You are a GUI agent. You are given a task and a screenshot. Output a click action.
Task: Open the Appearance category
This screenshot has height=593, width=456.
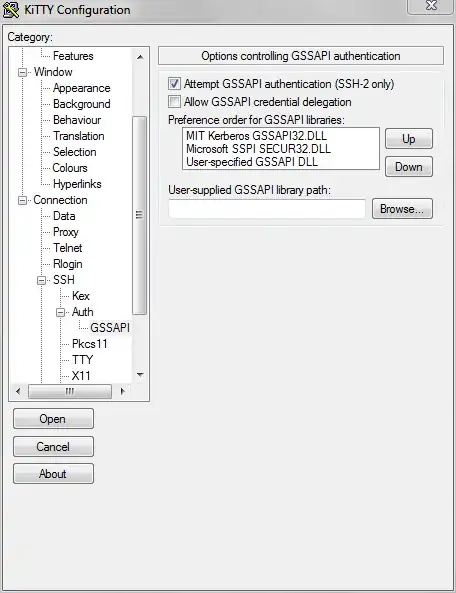pos(82,88)
